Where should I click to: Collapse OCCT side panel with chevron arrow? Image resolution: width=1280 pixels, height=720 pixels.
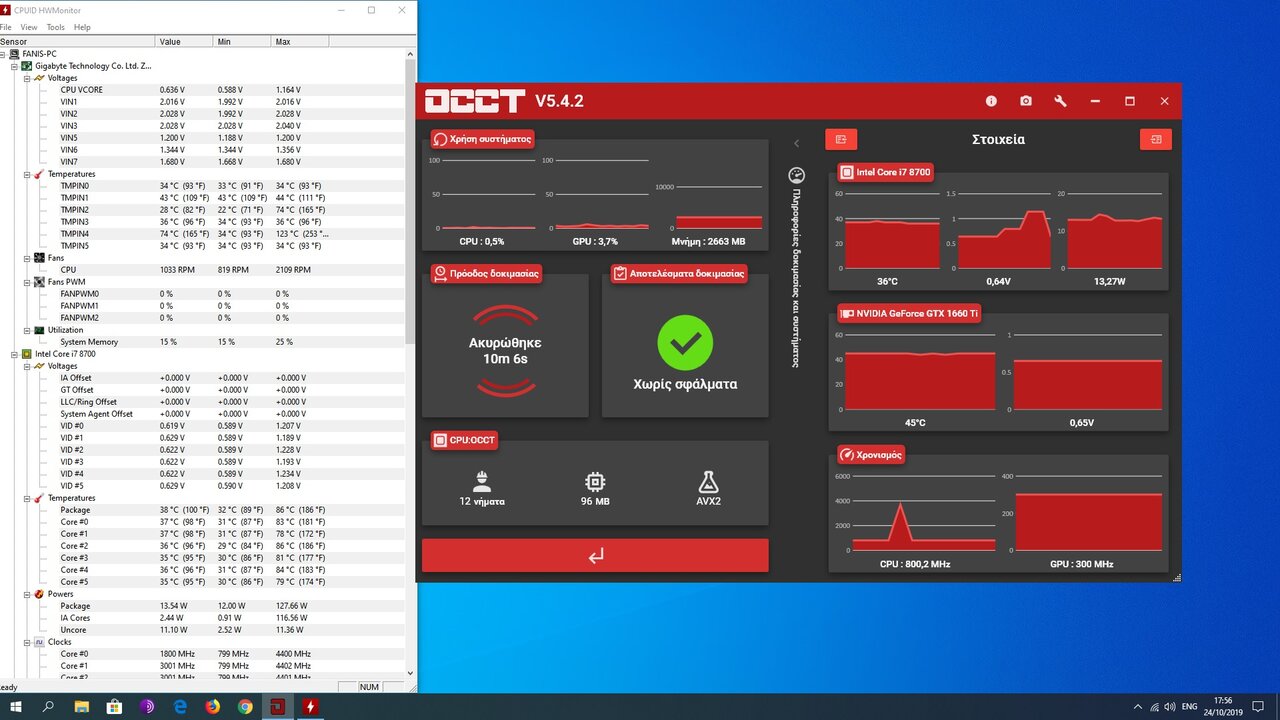pyautogui.click(x=796, y=144)
